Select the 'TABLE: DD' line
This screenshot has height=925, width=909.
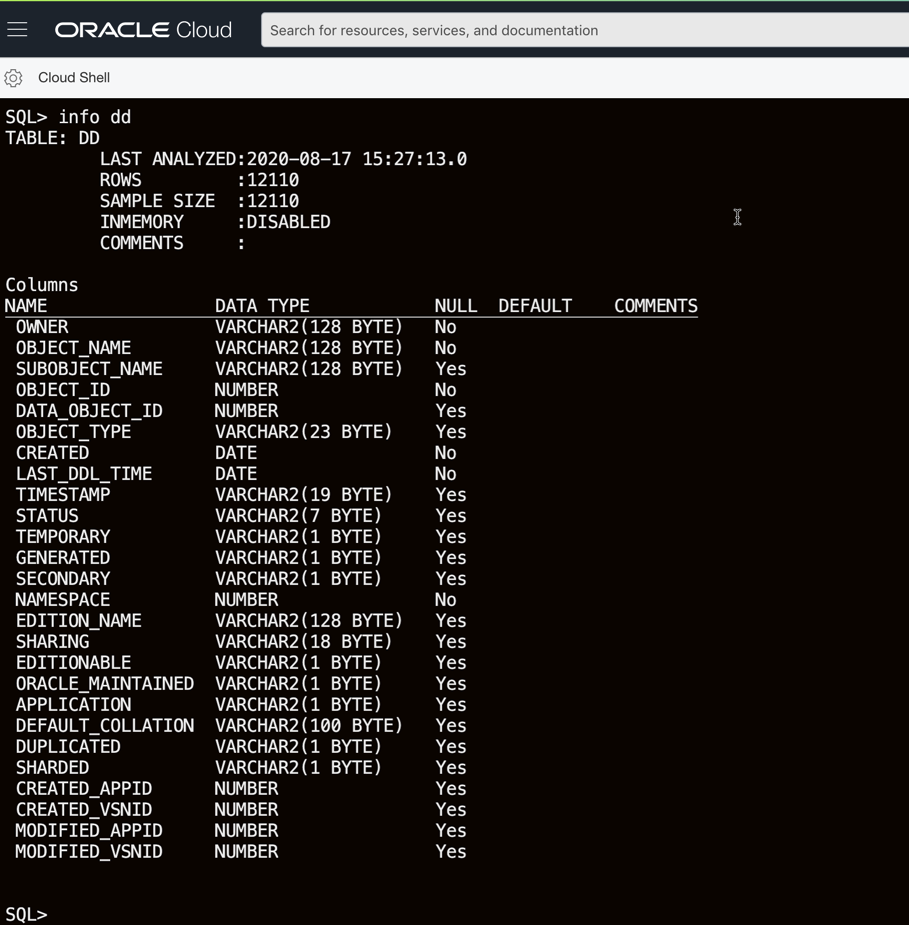click(52, 138)
